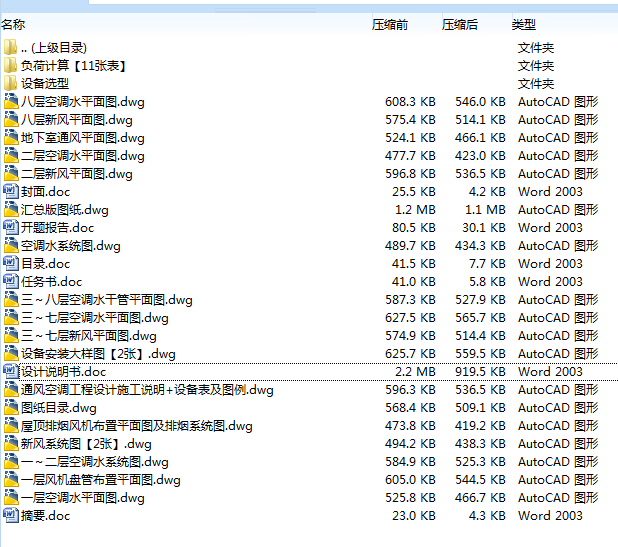618x547 pixels.
Task: Select file name 设计说明书.doc
Action: point(63,372)
